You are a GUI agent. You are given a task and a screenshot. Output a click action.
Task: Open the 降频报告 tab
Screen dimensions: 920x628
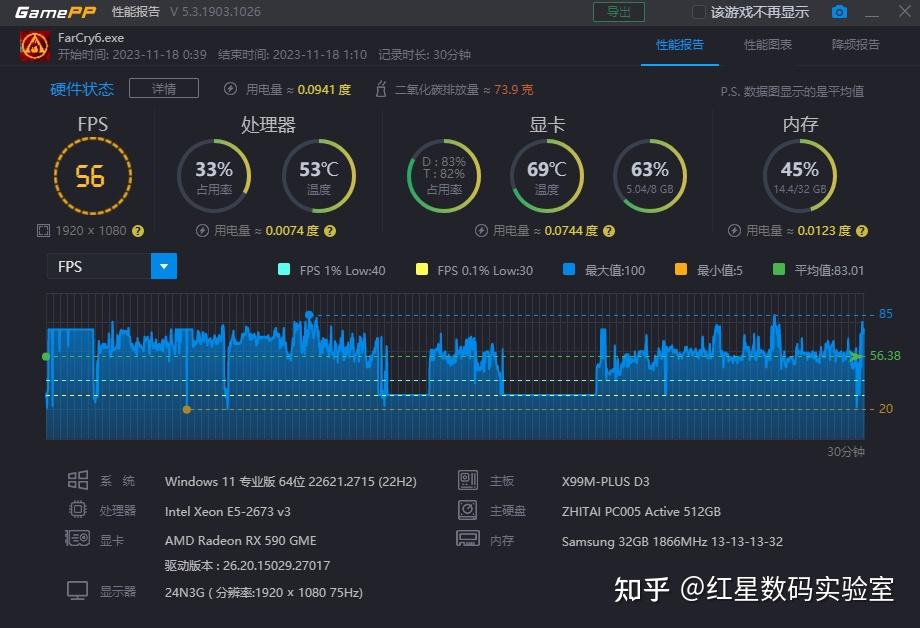(855, 45)
